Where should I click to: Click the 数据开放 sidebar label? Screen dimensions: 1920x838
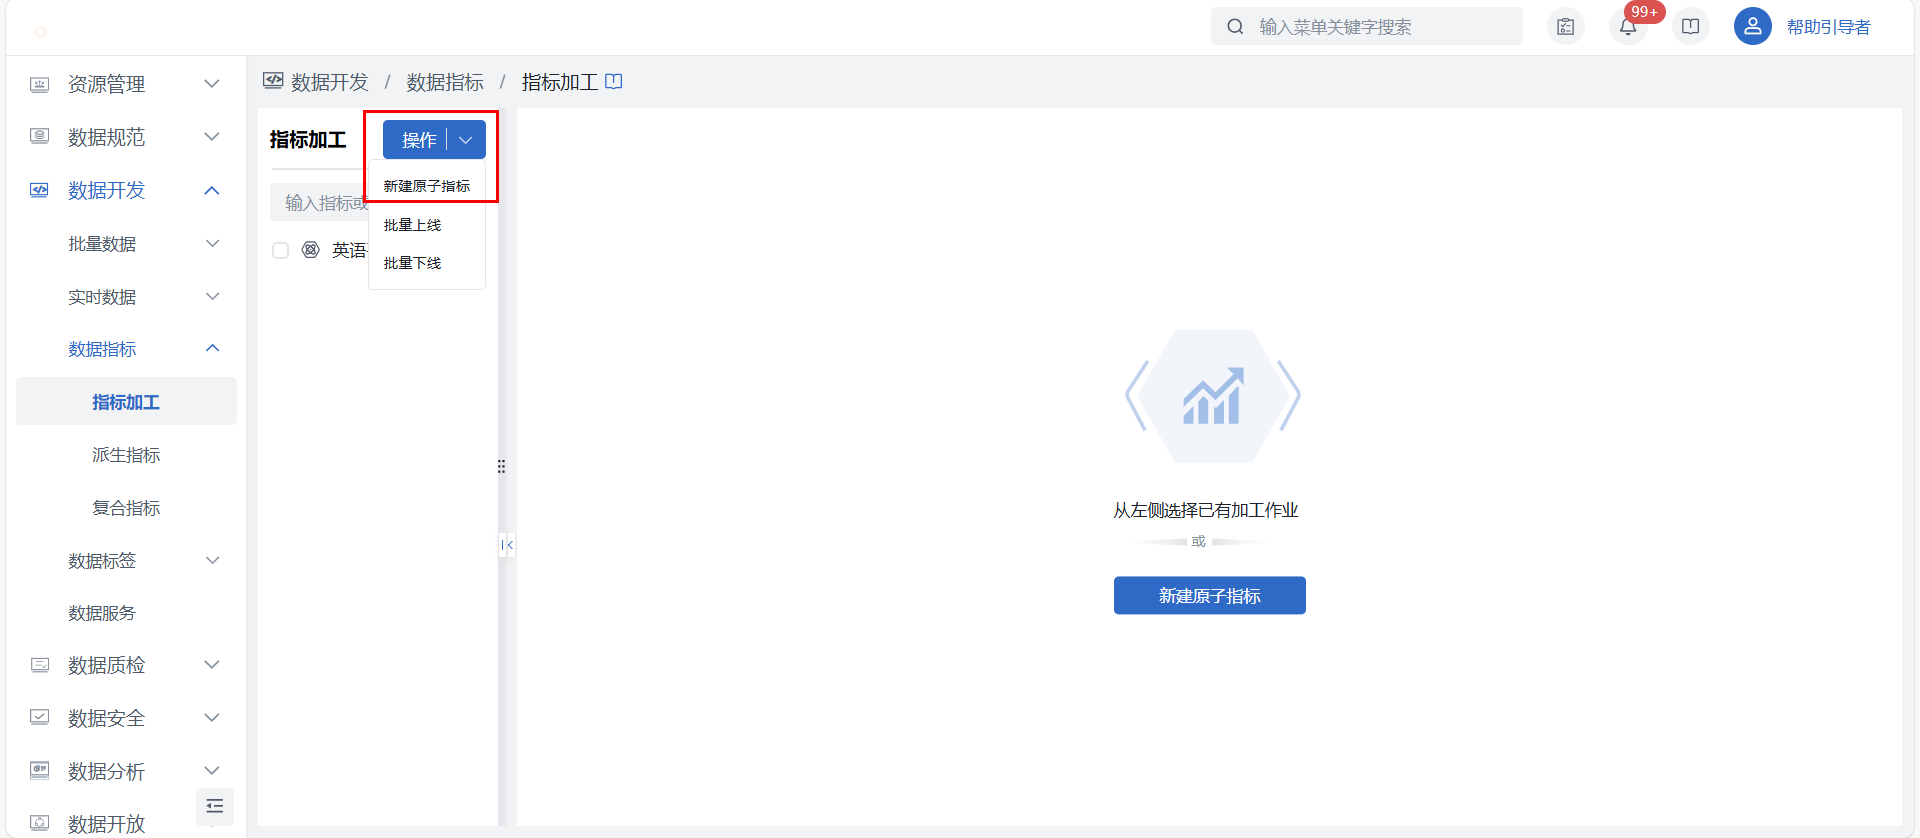click(x=106, y=824)
